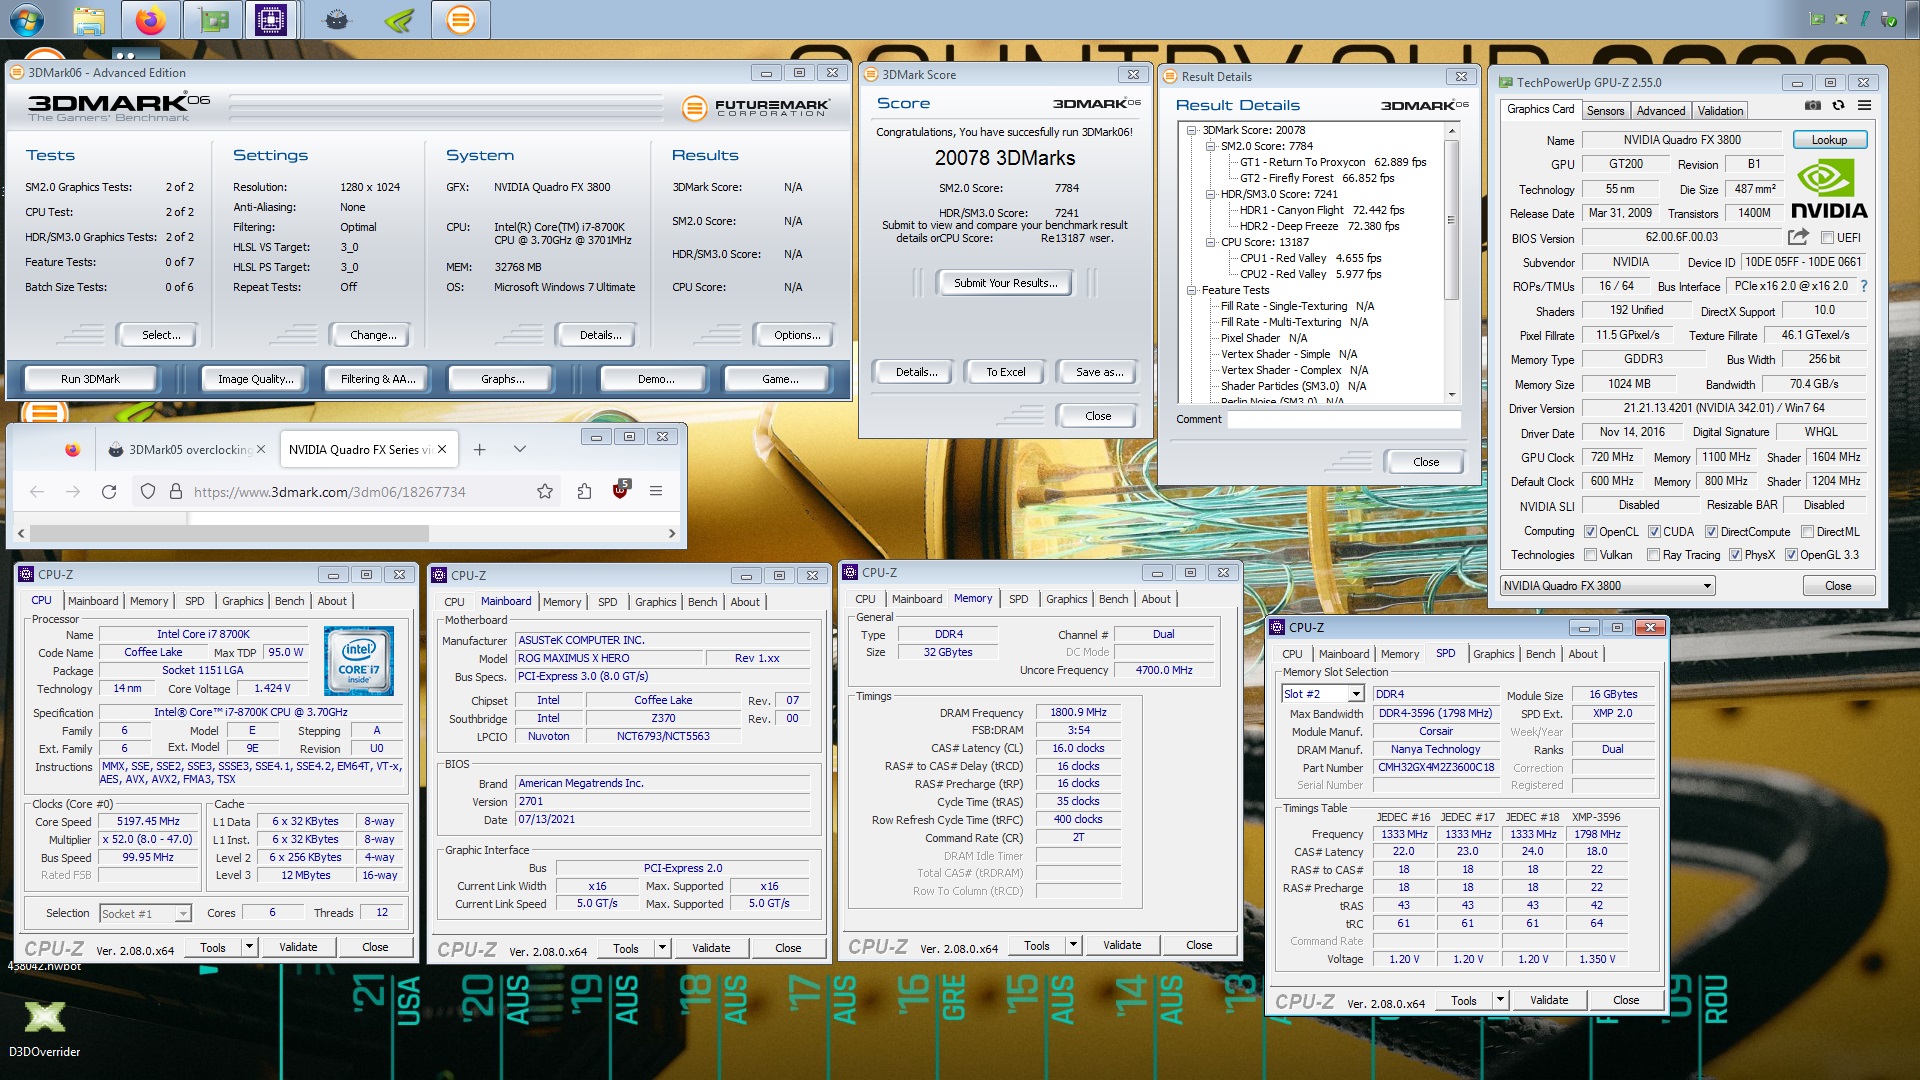The width and height of the screenshot is (1920, 1080).
Task: Switch to the Validation tab in GPU-Z
Action: pos(1720,111)
